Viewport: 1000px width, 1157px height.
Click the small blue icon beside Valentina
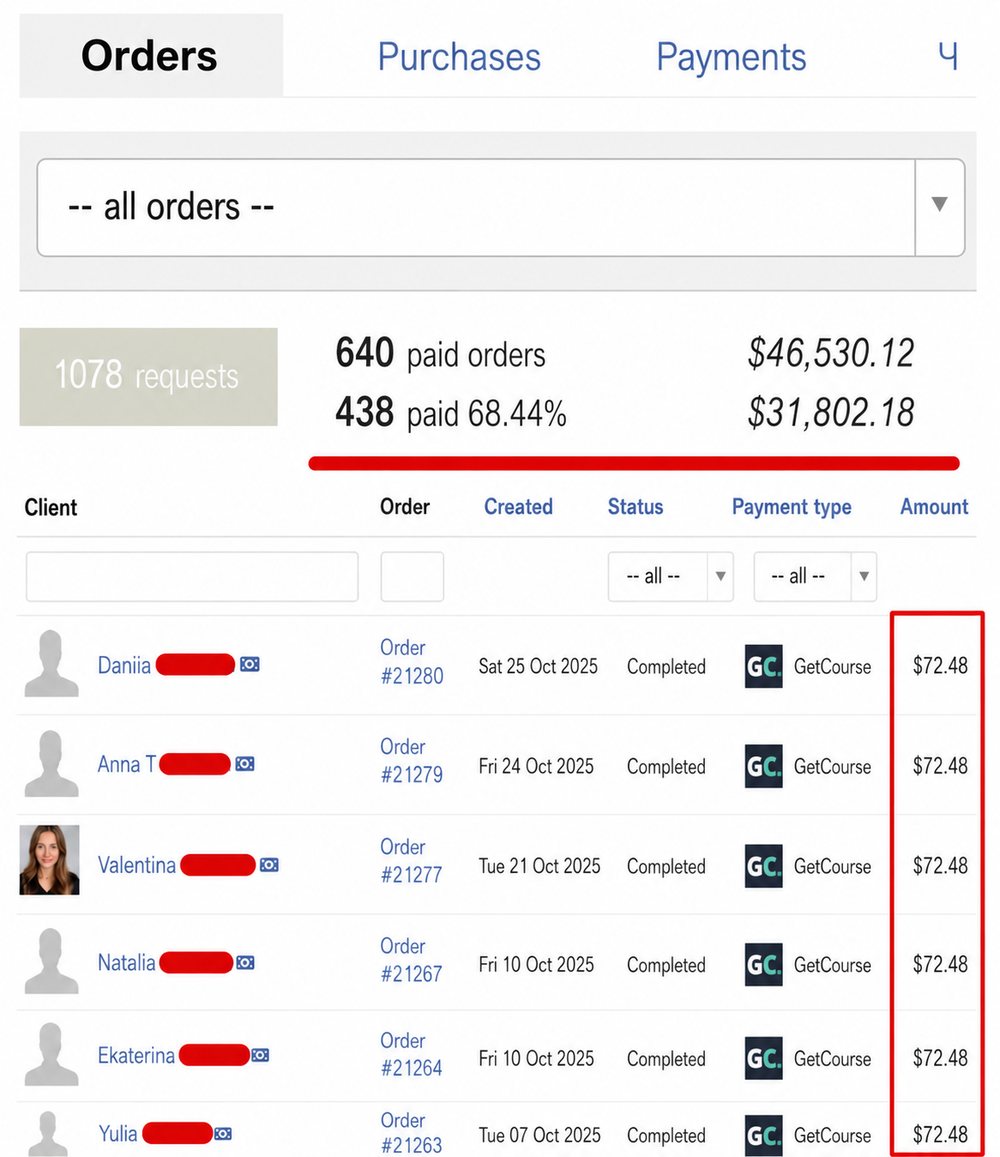269,864
